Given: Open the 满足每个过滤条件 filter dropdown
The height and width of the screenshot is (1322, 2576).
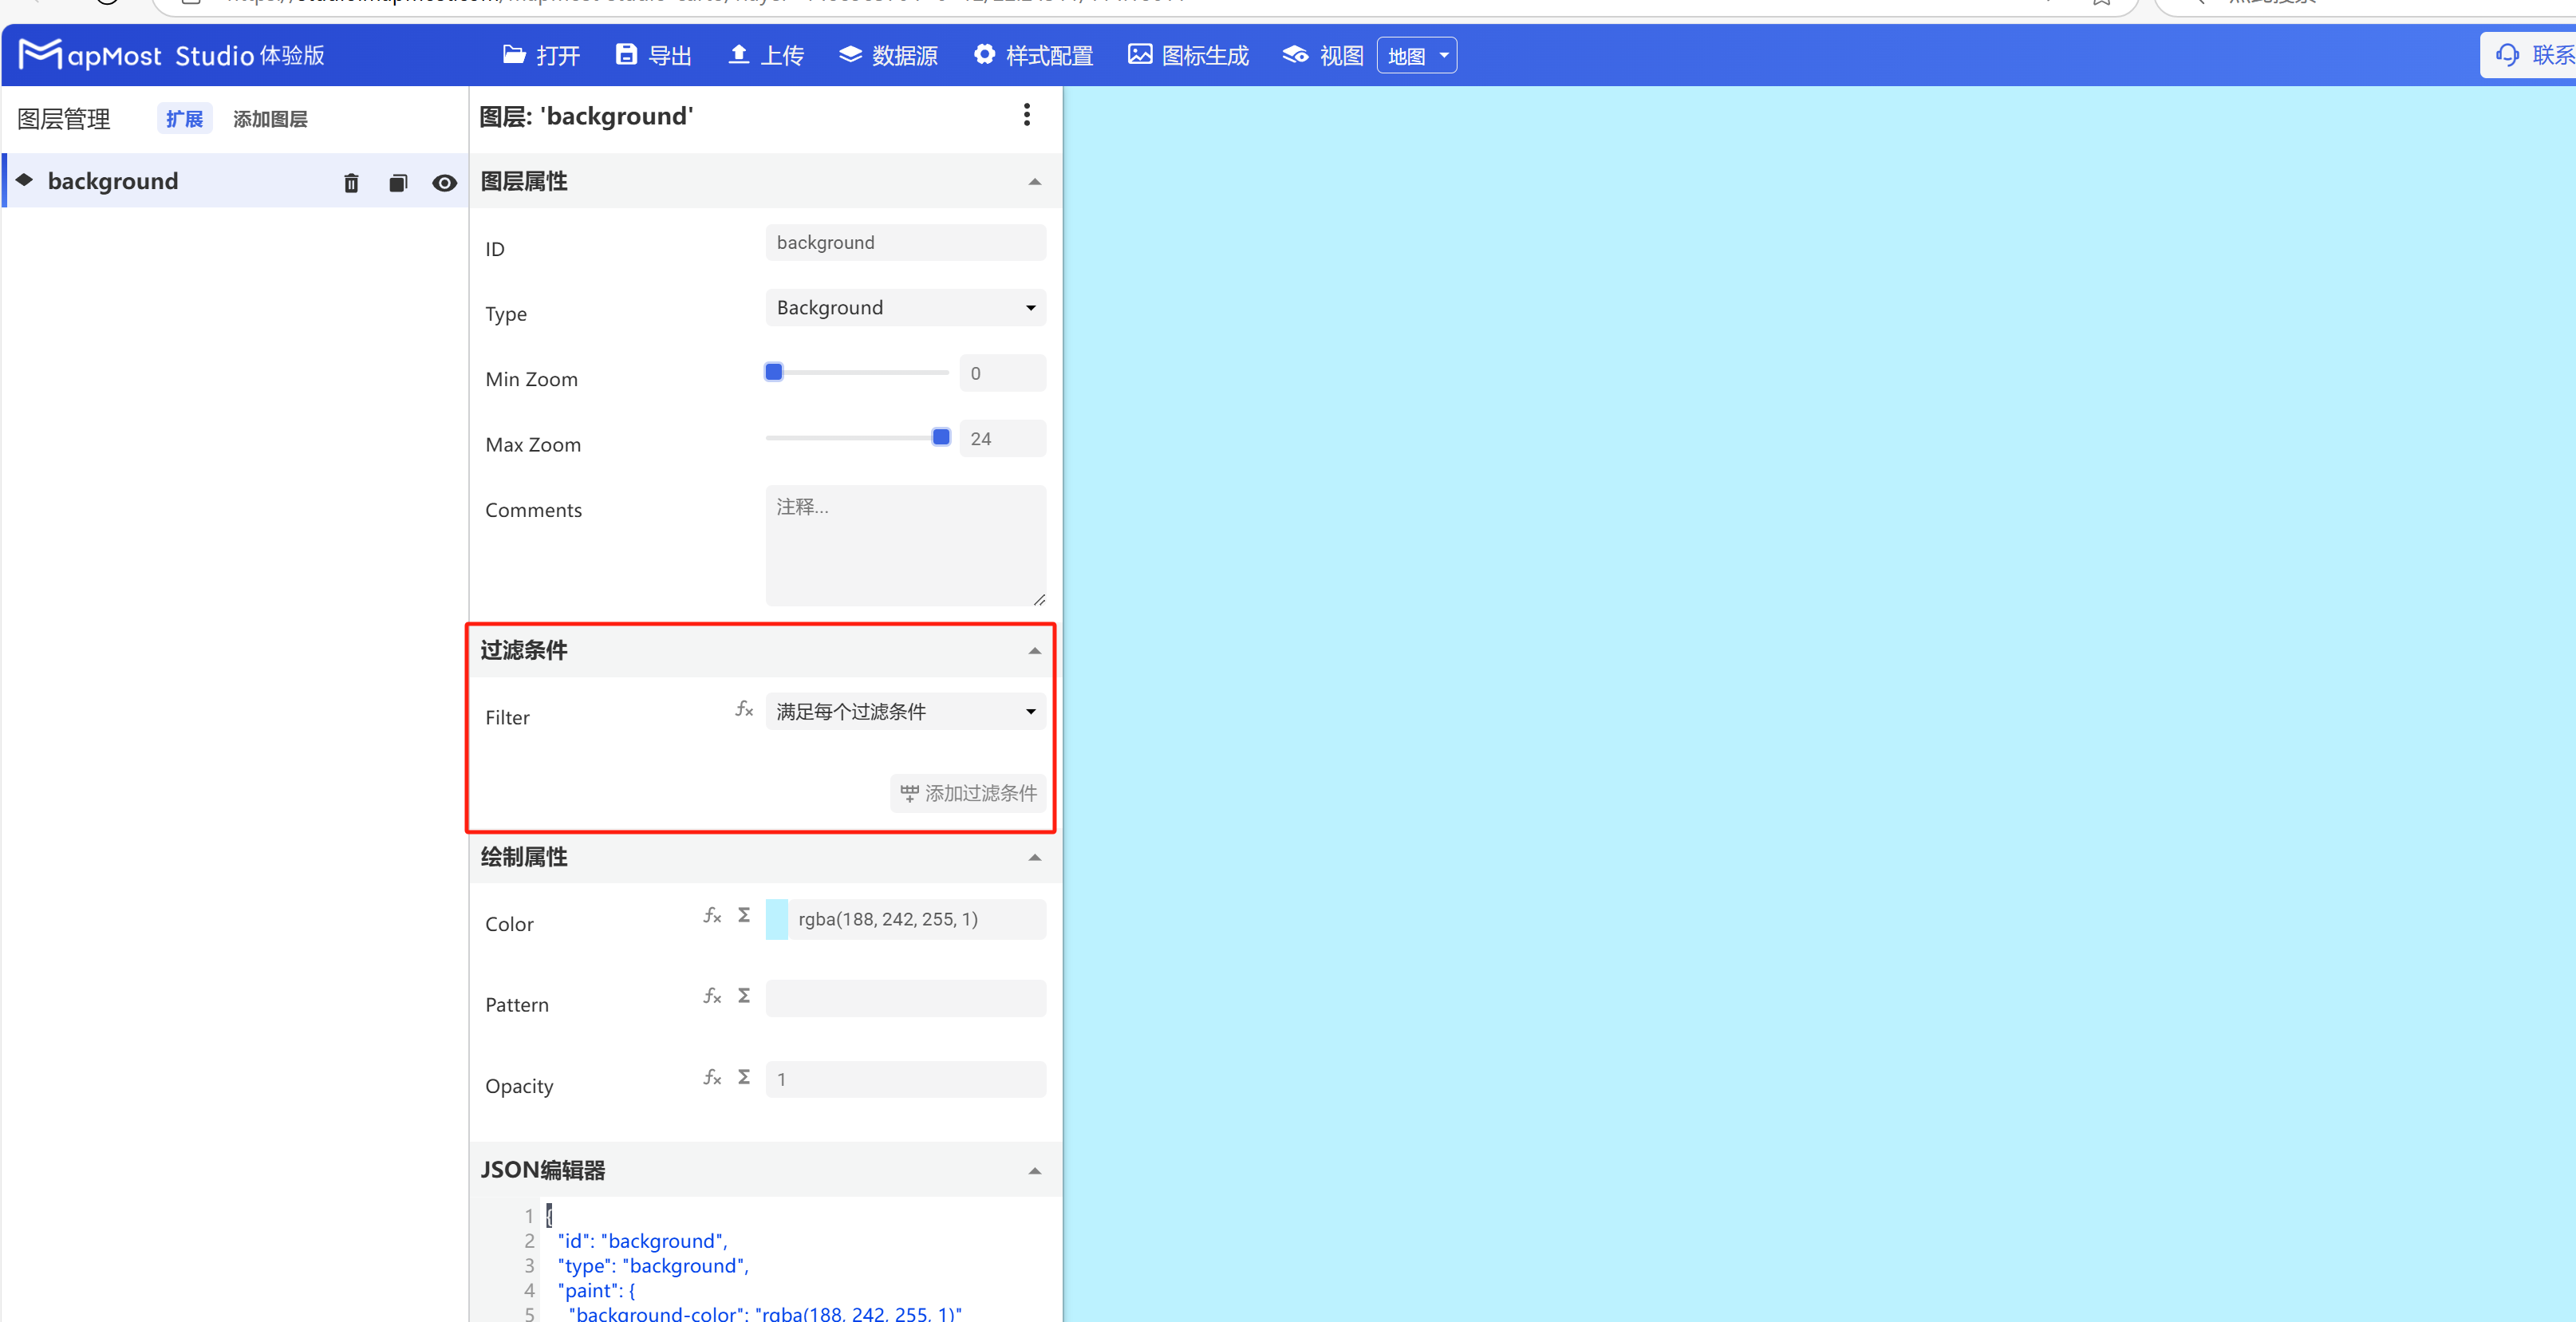Looking at the screenshot, I should pyautogui.click(x=904, y=711).
